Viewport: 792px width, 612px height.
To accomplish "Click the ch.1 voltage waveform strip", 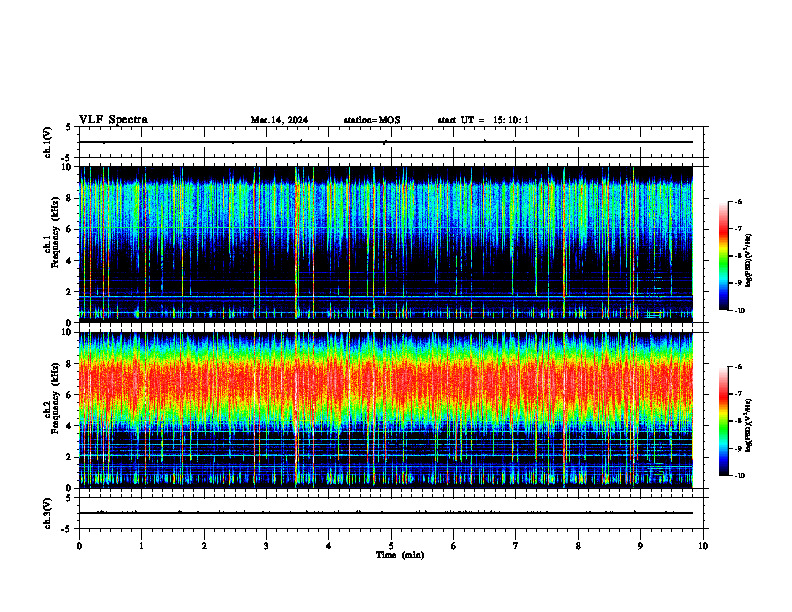I will click(x=391, y=142).
